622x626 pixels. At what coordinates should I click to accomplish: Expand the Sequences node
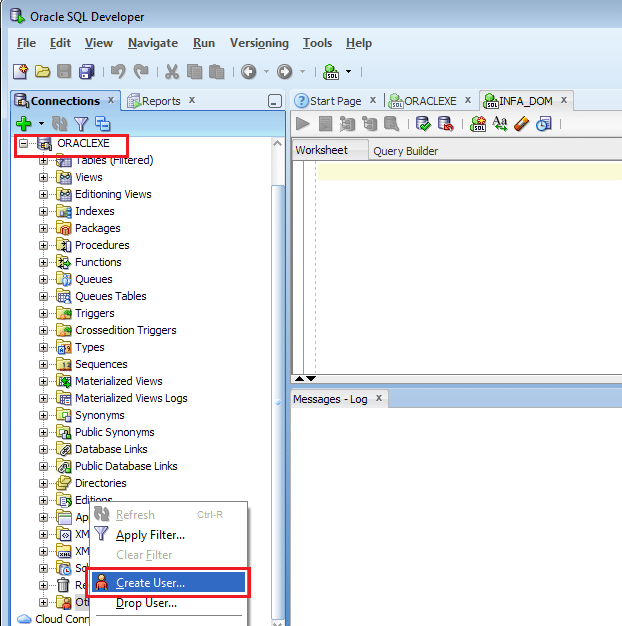click(x=43, y=365)
